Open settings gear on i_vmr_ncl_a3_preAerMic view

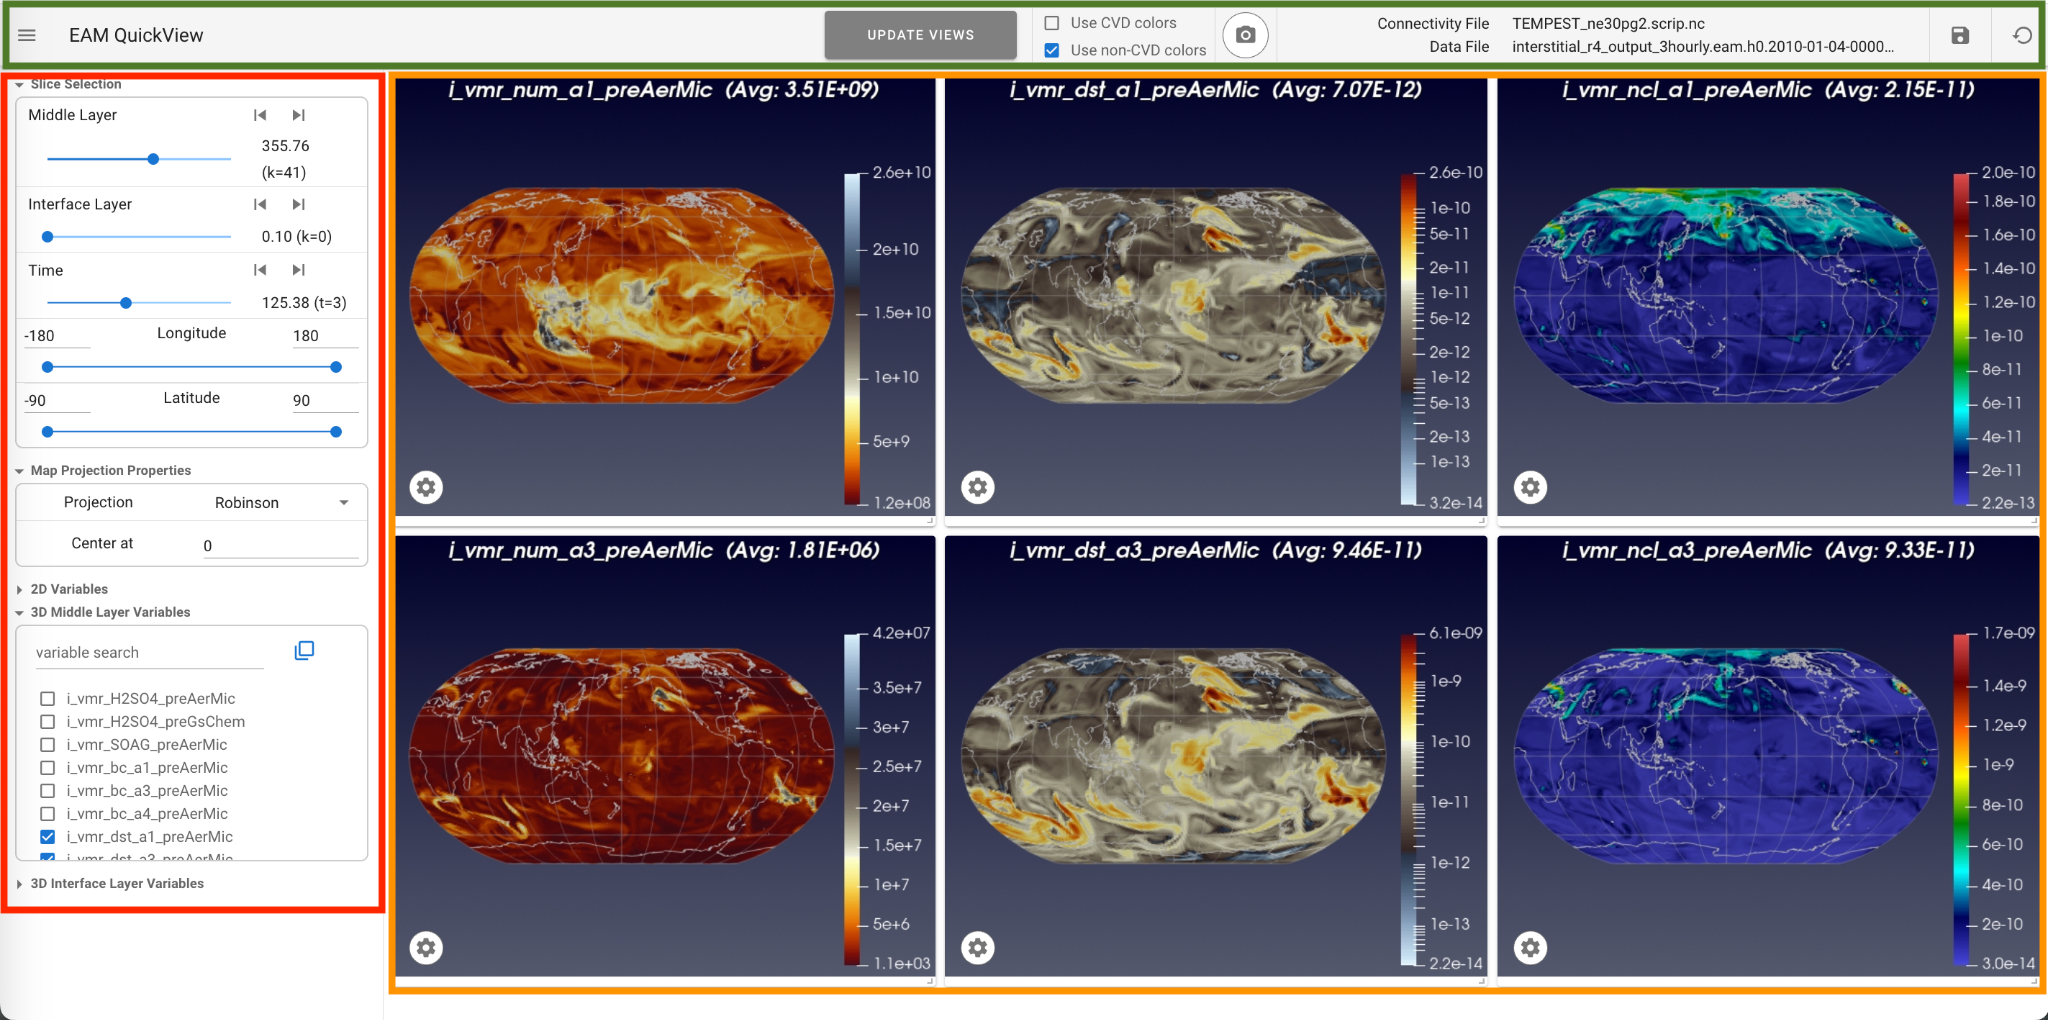tap(1530, 947)
